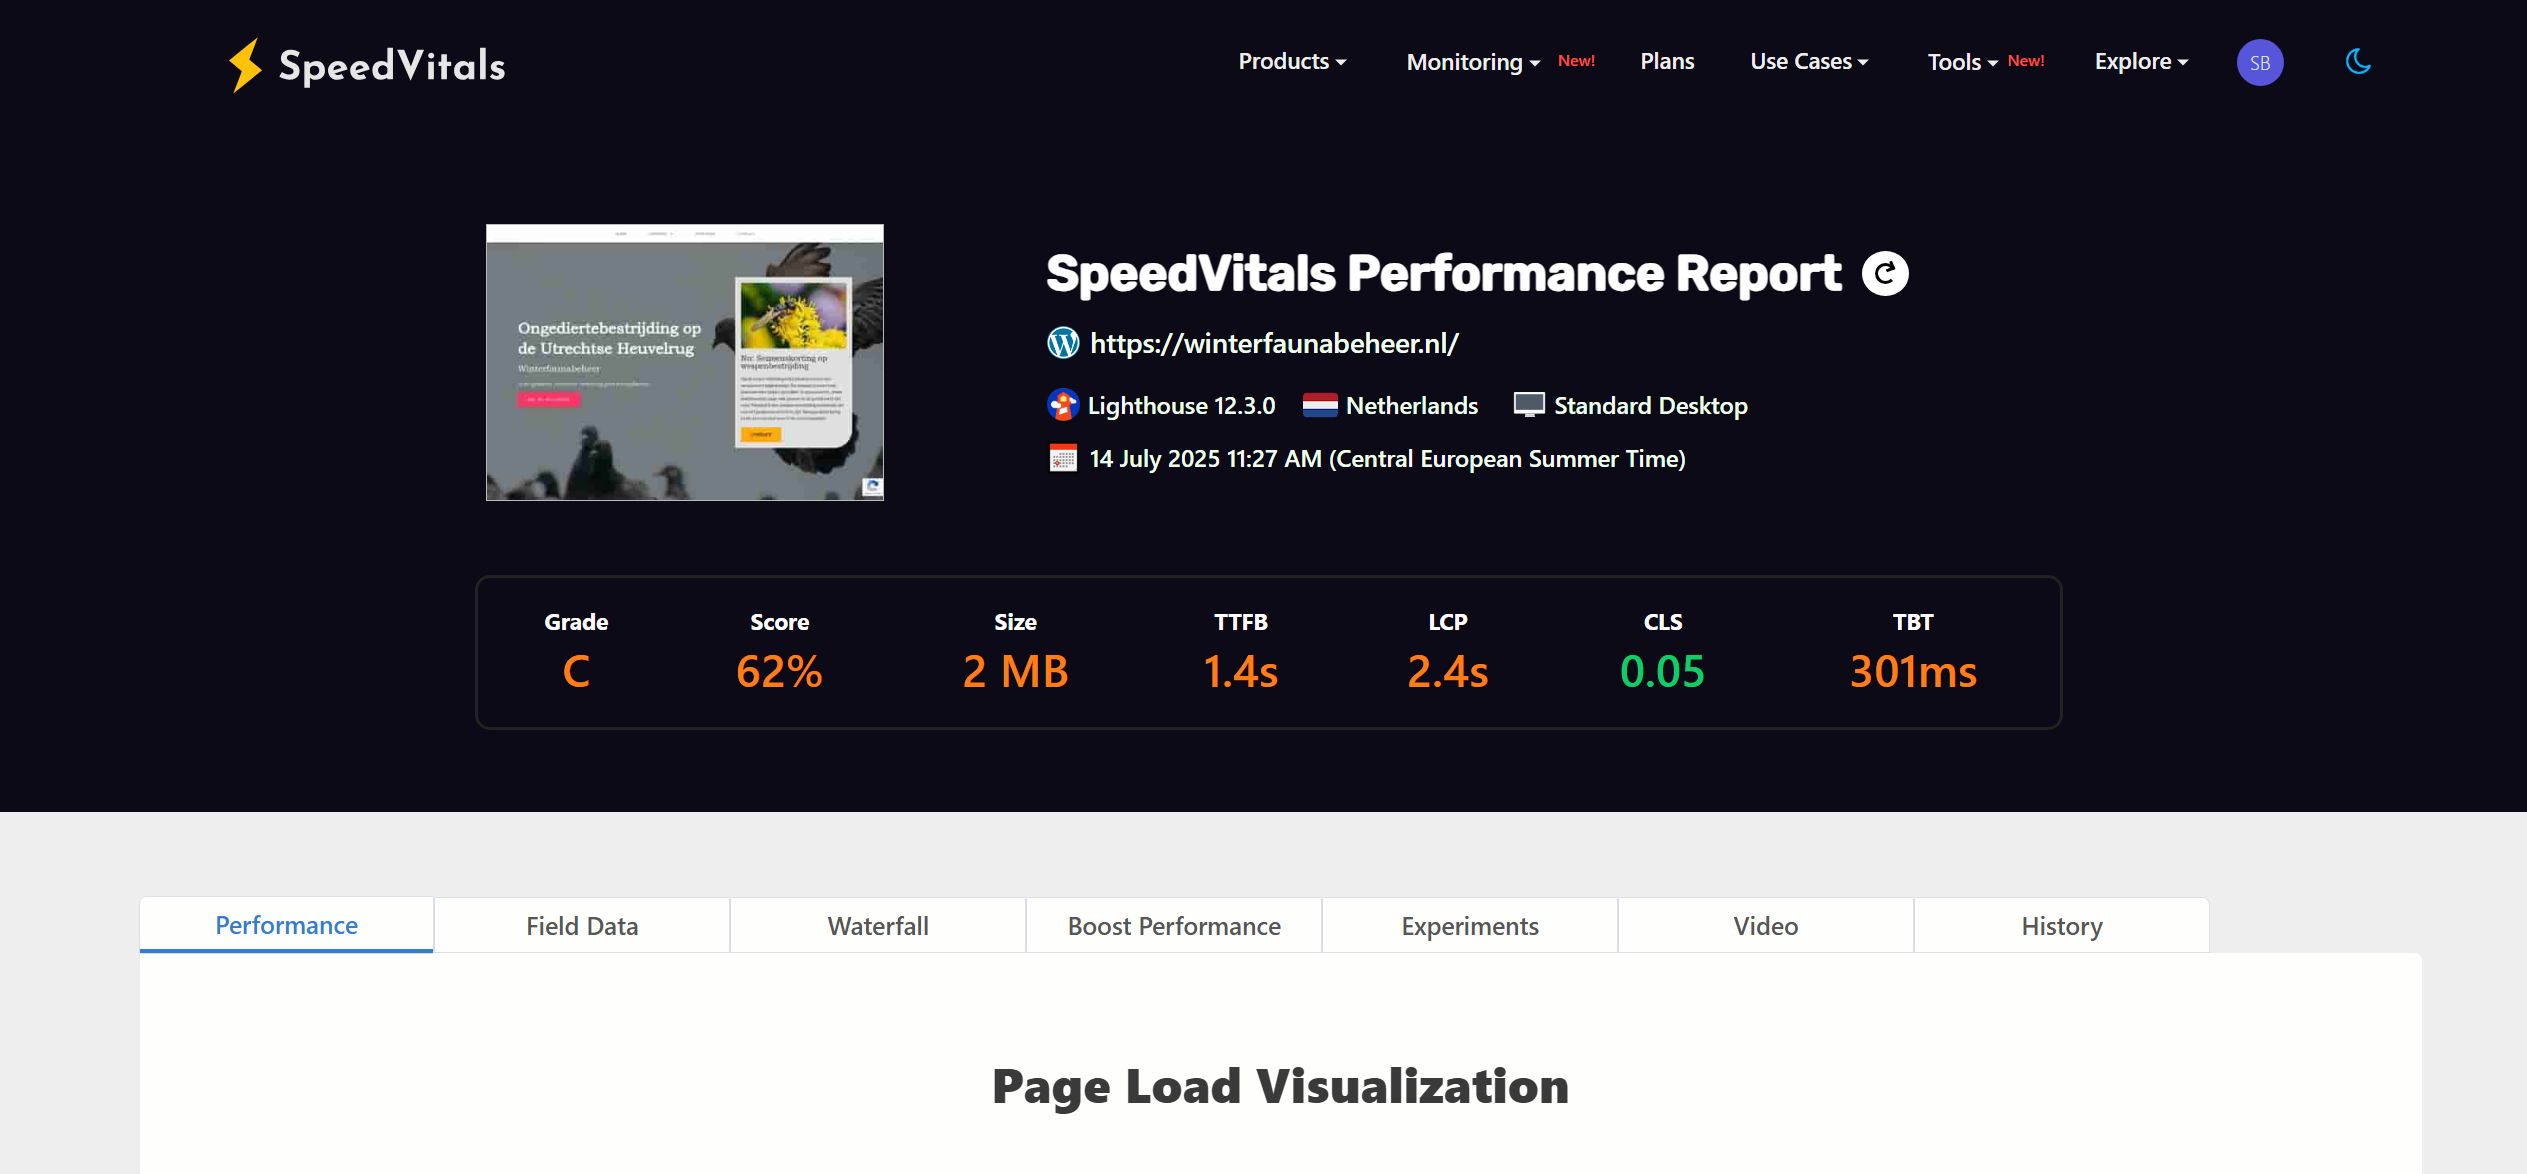Click the Size value 2 MB
The height and width of the screenshot is (1174, 2527).
pyautogui.click(x=1015, y=671)
